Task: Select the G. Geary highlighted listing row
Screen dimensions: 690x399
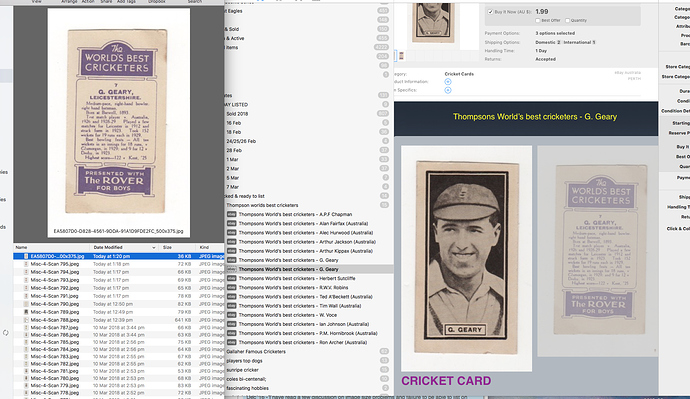Action: coord(309,269)
